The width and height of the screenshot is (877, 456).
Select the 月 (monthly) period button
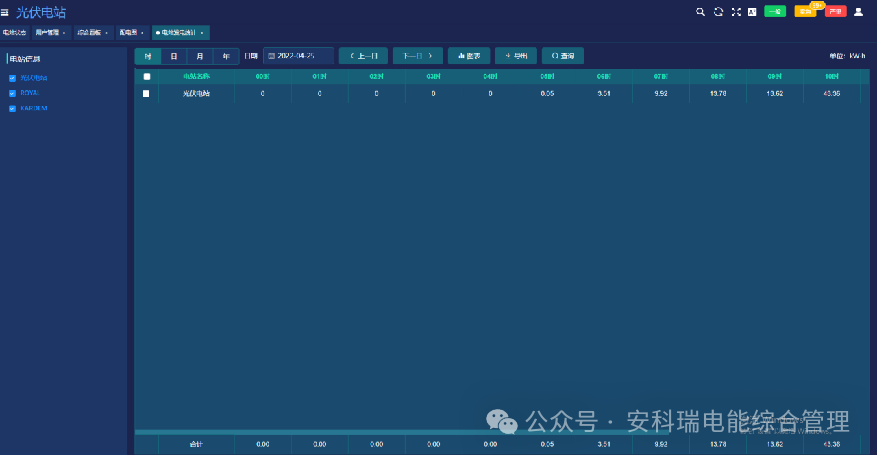pyautogui.click(x=200, y=56)
